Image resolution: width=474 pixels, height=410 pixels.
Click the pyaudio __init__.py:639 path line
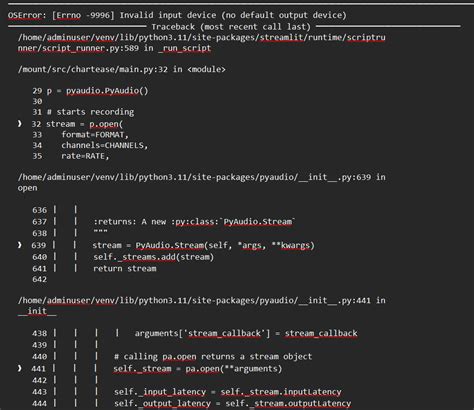tap(202, 177)
